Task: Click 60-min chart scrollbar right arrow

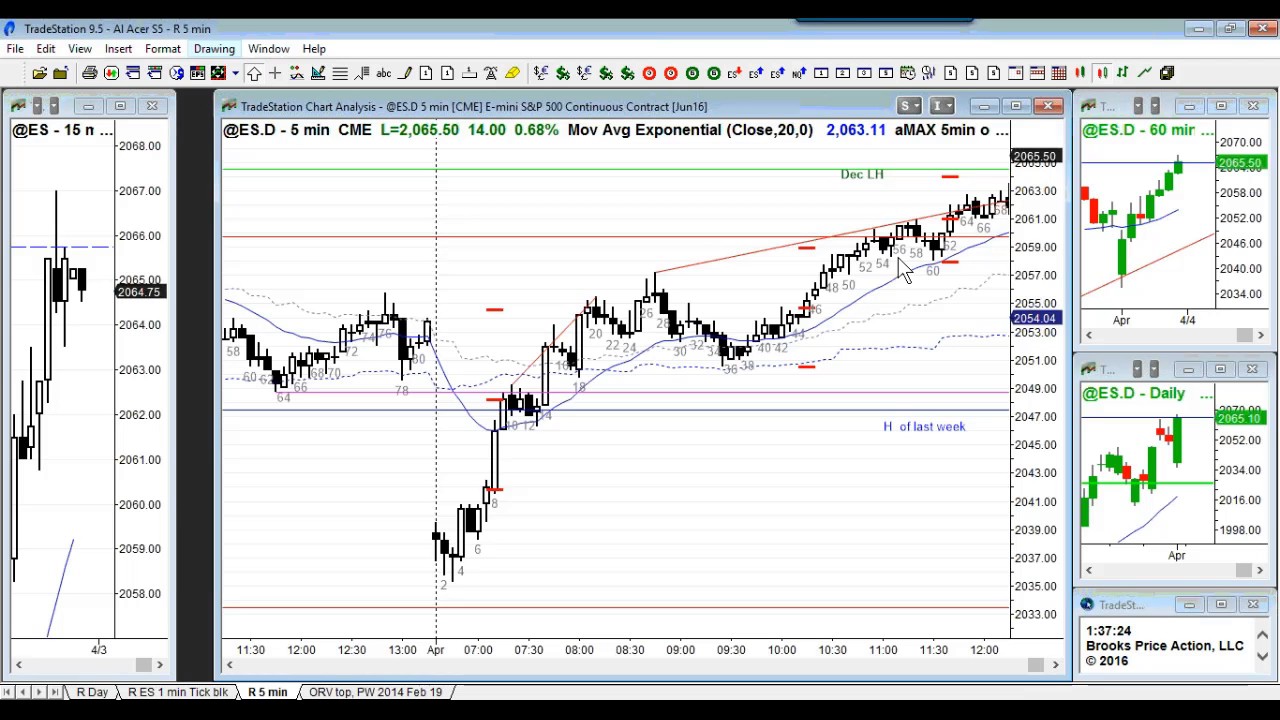Action: click(1260, 336)
